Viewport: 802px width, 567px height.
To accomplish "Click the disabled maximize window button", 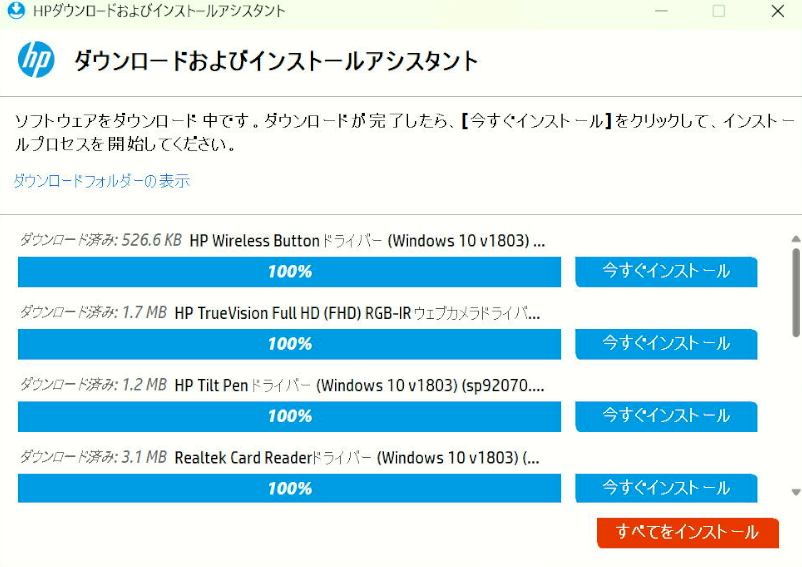I will coord(719,11).
